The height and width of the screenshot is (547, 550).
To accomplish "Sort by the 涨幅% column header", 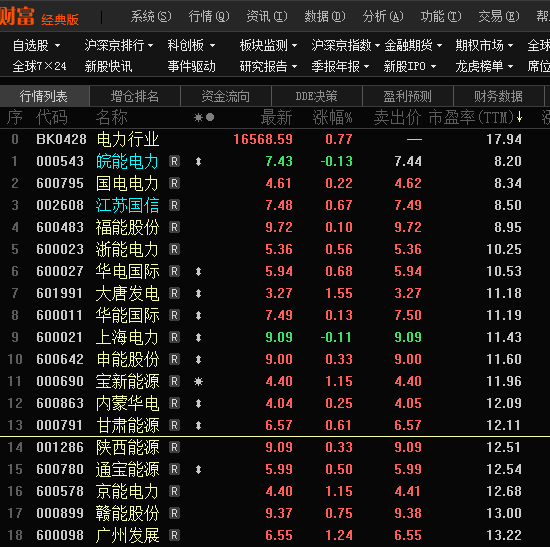I will (333, 117).
